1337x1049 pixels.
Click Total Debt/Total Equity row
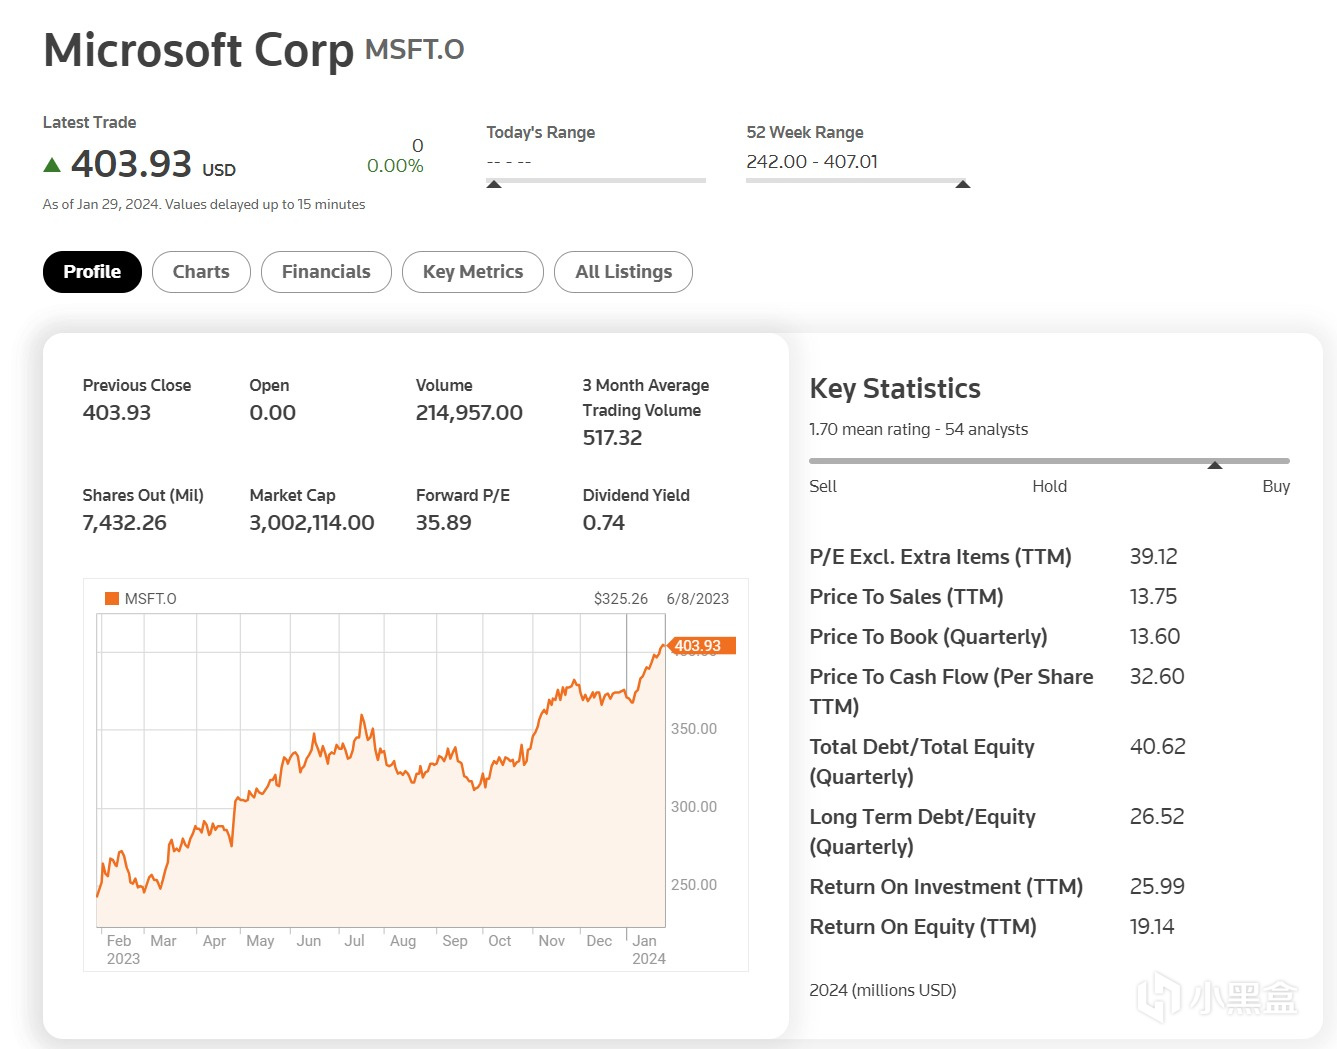click(1049, 761)
